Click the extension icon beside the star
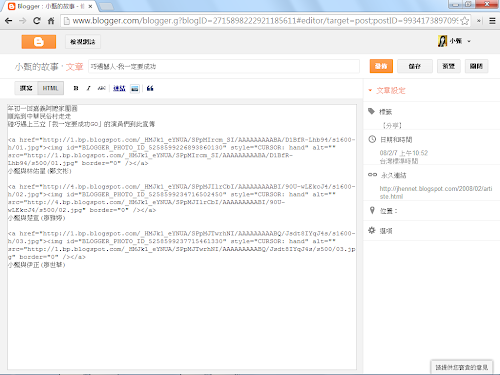Viewport: 500px width, 375px height. click(479, 21)
